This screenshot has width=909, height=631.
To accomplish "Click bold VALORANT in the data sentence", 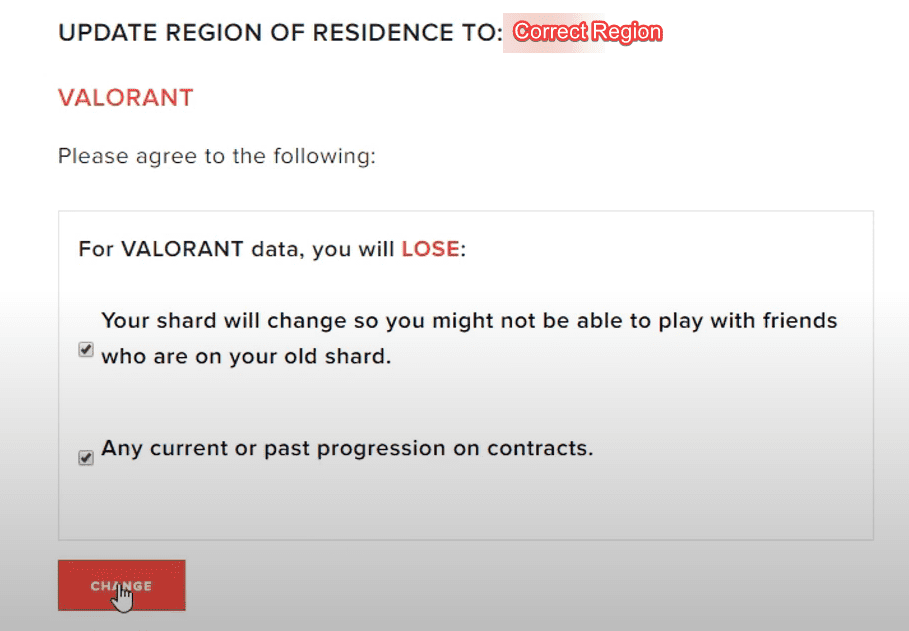I will coord(182,249).
